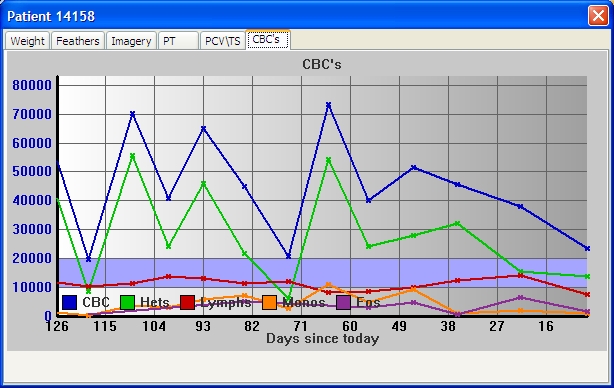
Task: Click the 126 x-axis label
Action: tap(57, 326)
